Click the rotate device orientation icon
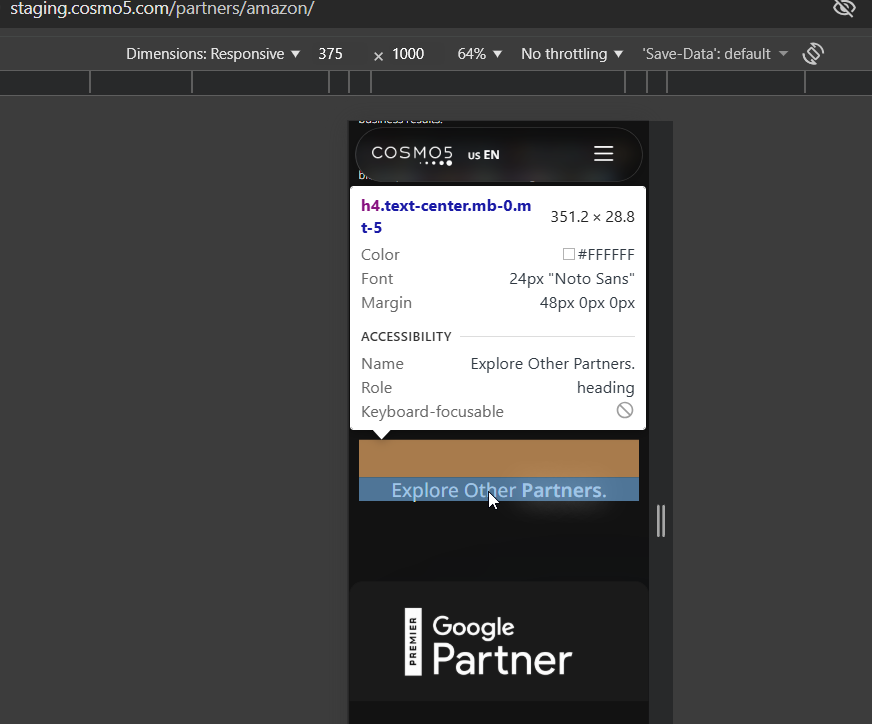872x724 pixels. point(813,54)
